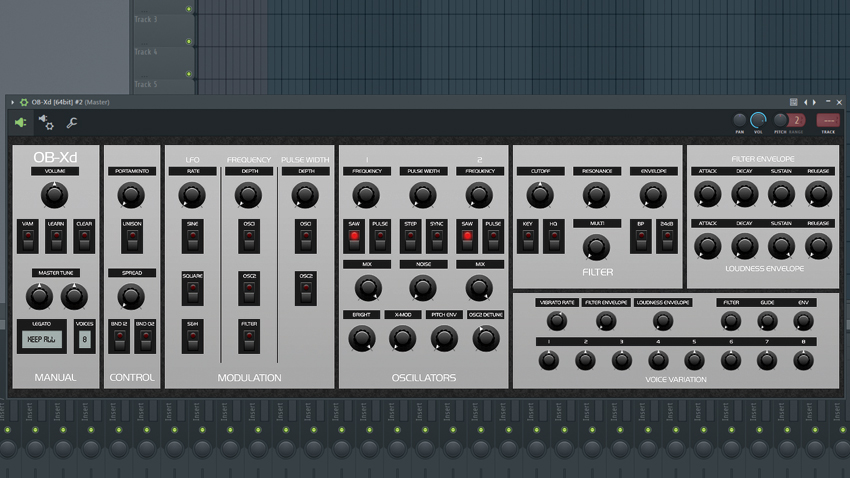This screenshot has height=478, width=850.
Task: Expand the plugin window menu arrow
Action: (12, 102)
